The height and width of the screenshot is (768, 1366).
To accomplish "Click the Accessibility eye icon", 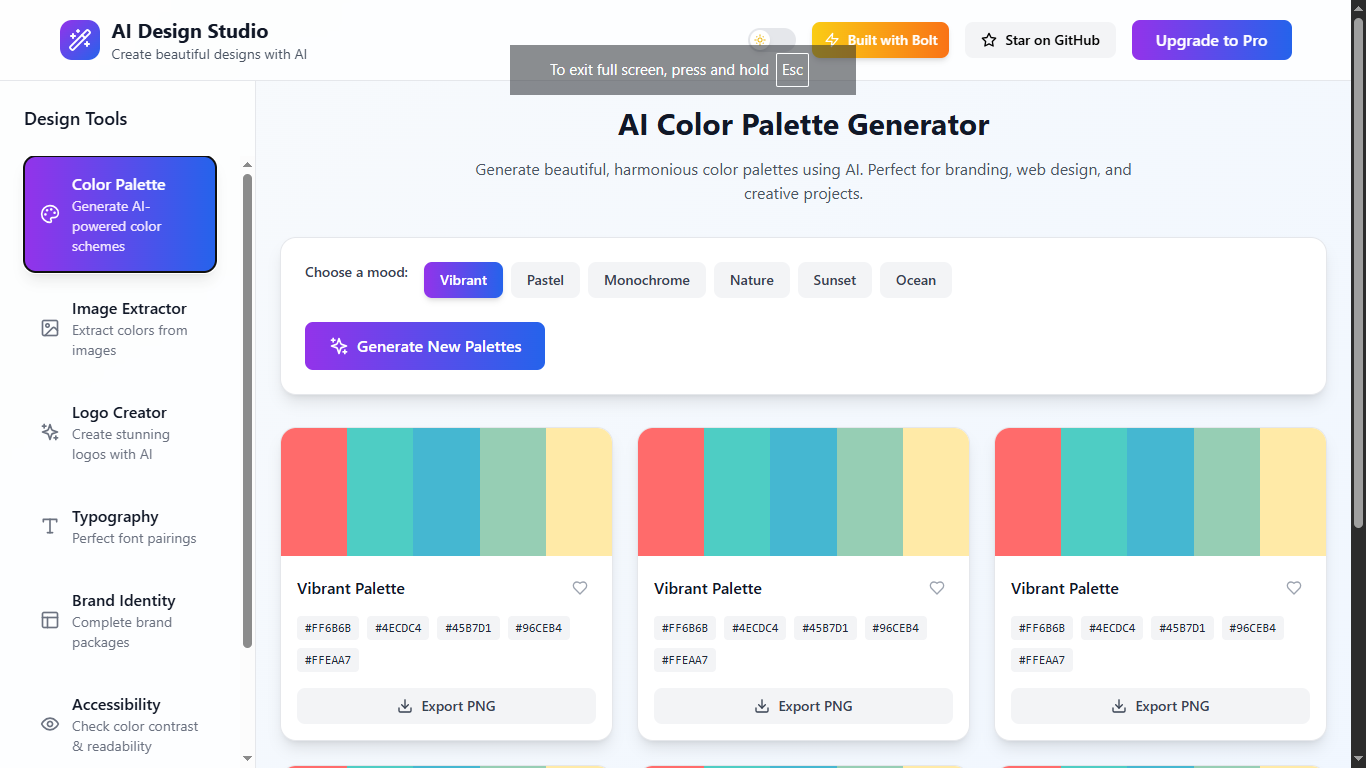I will [49, 724].
